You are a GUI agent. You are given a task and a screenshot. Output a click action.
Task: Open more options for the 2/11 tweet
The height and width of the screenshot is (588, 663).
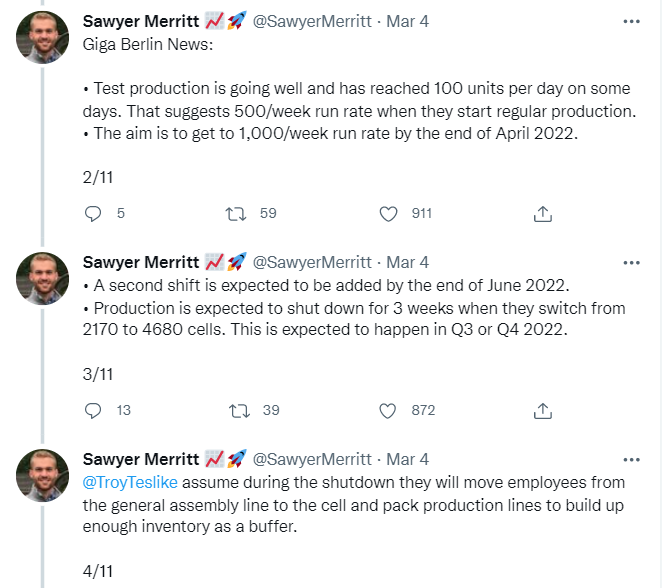coord(631,22)
